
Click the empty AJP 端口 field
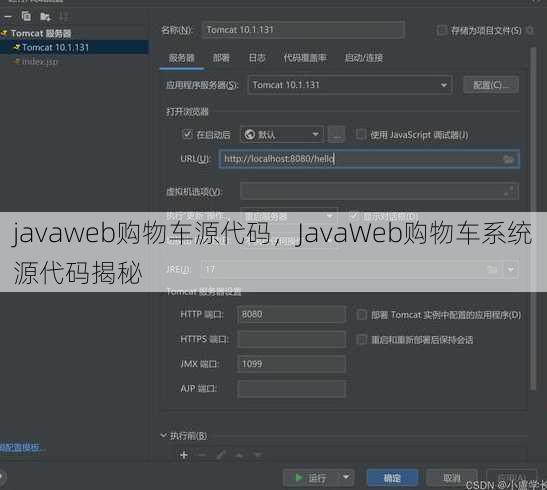[x=292, y=389]
